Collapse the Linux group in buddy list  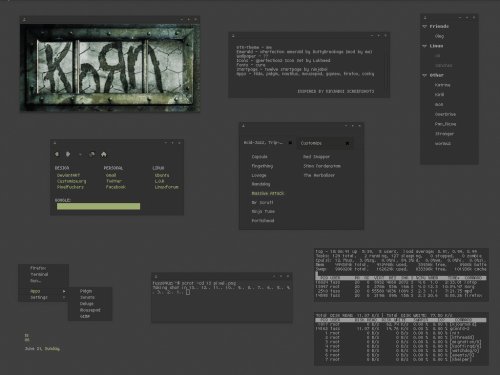click(425, 46)
